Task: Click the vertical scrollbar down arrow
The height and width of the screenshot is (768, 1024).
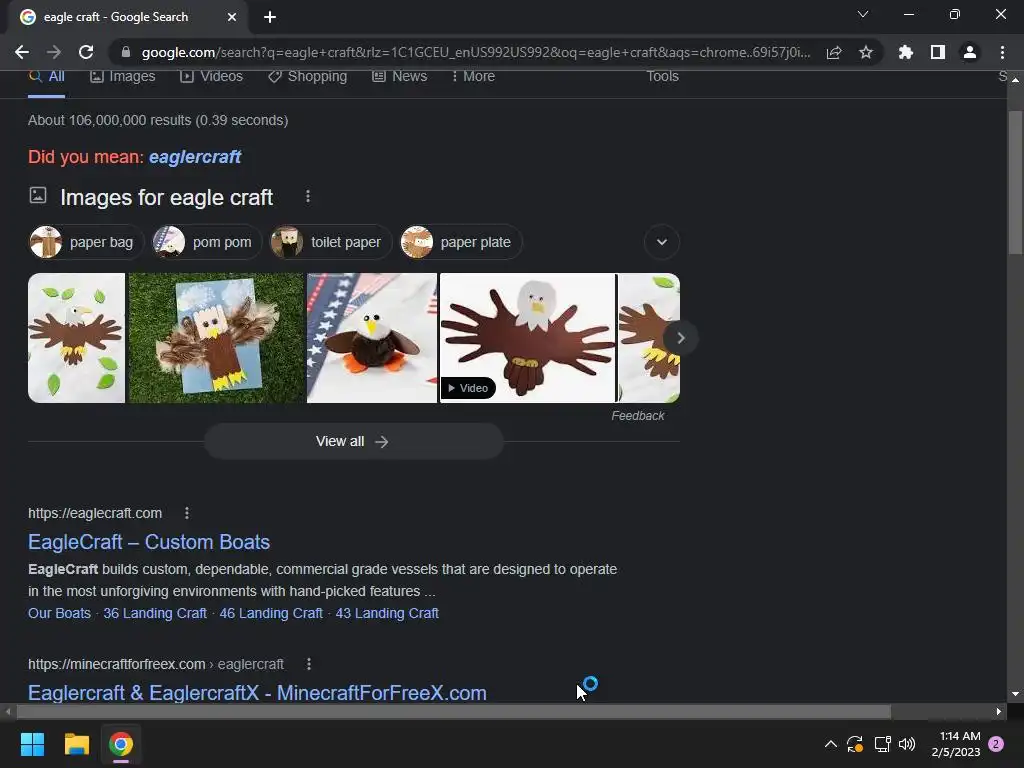Action: [1015, 694]
